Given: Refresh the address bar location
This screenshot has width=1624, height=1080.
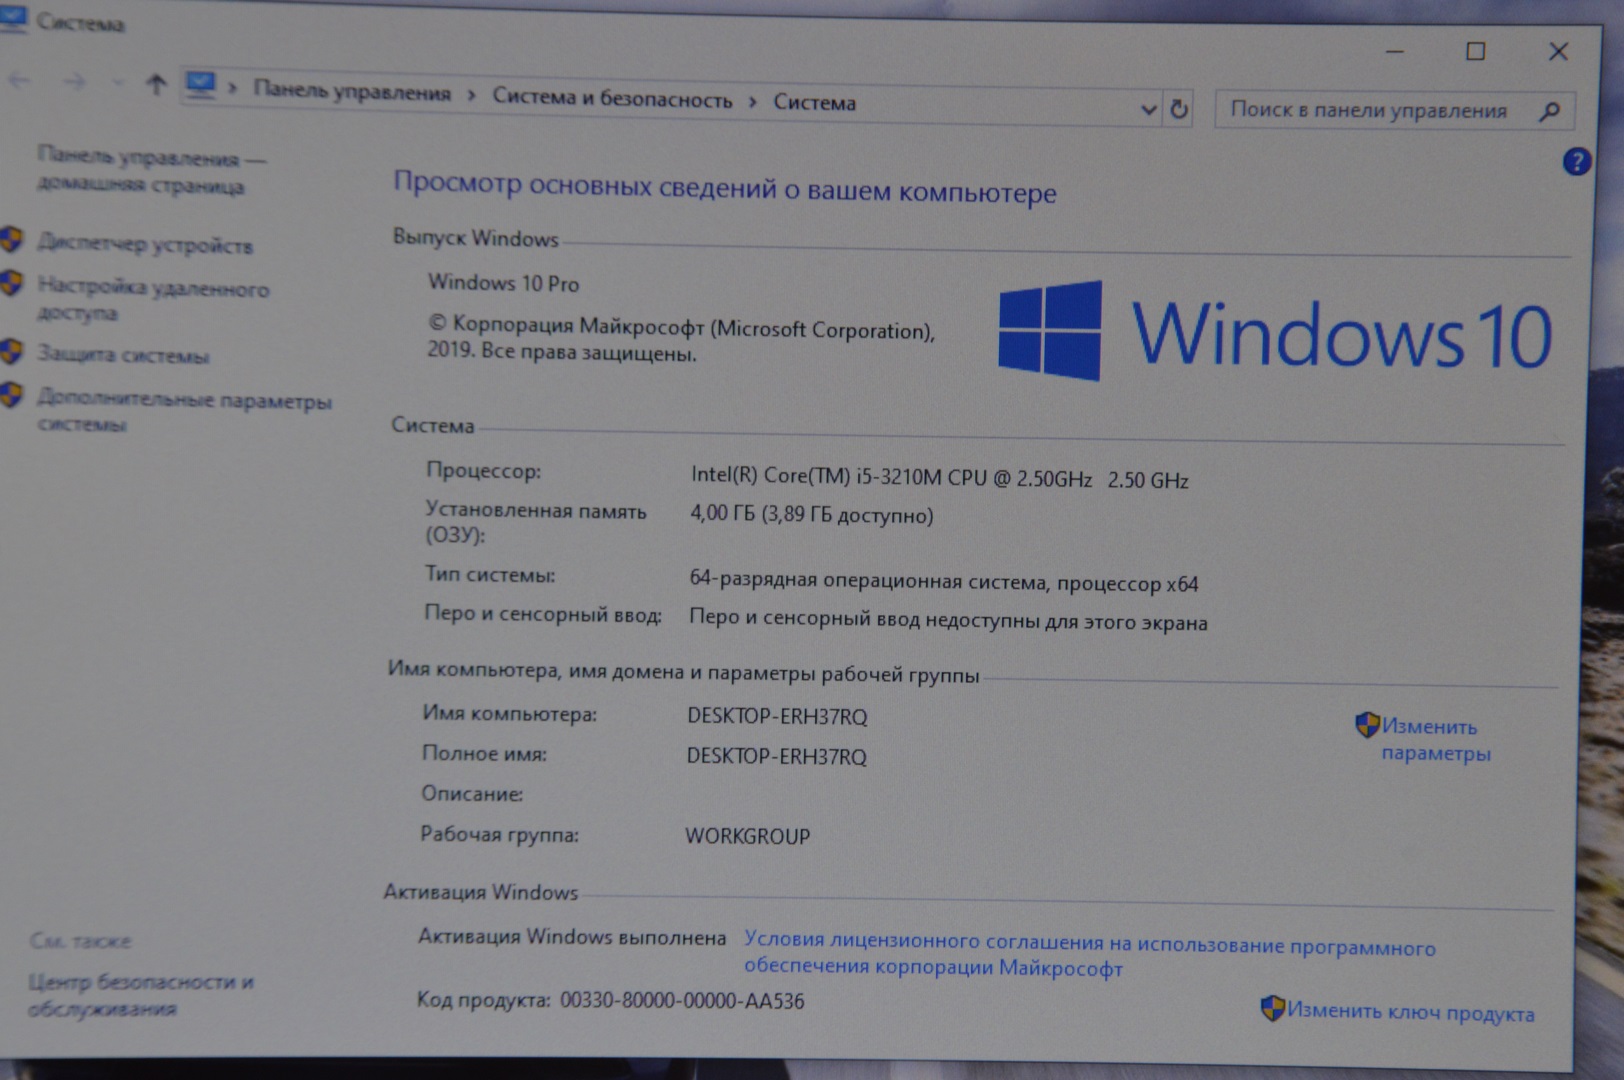Looking at the screenshot, I should tap(1179, 108).
